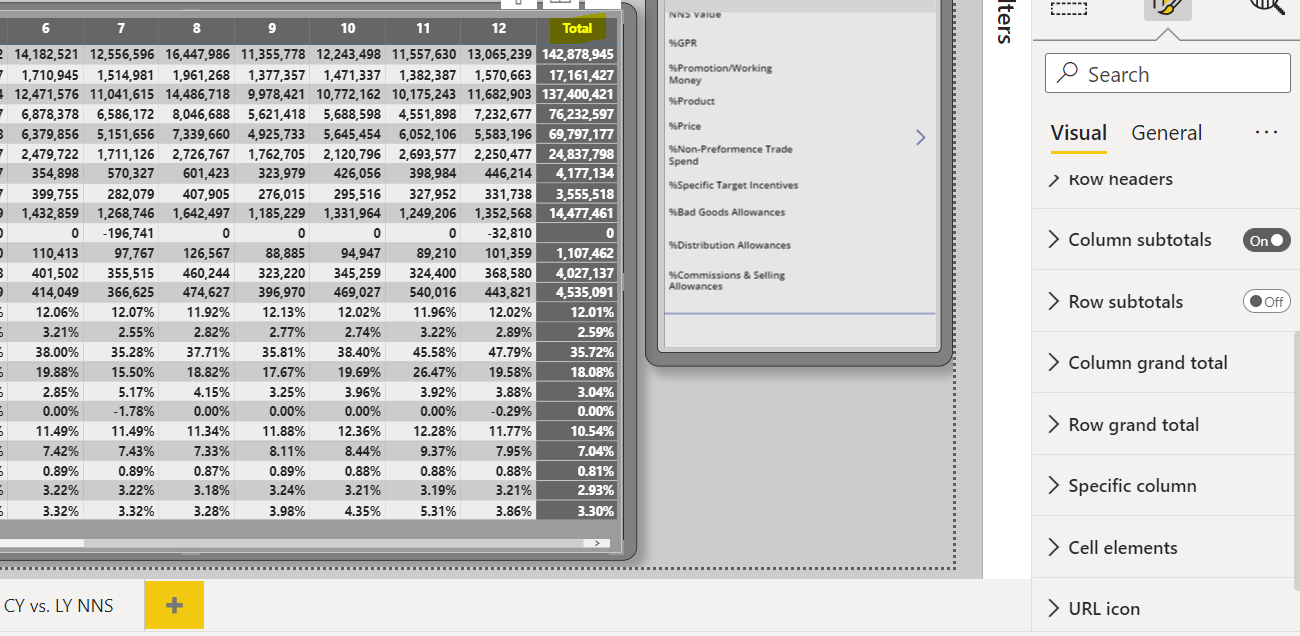Click total cell 10.54%
The width and height of the screenshot is (1300, 636).
tap(577, 431)
